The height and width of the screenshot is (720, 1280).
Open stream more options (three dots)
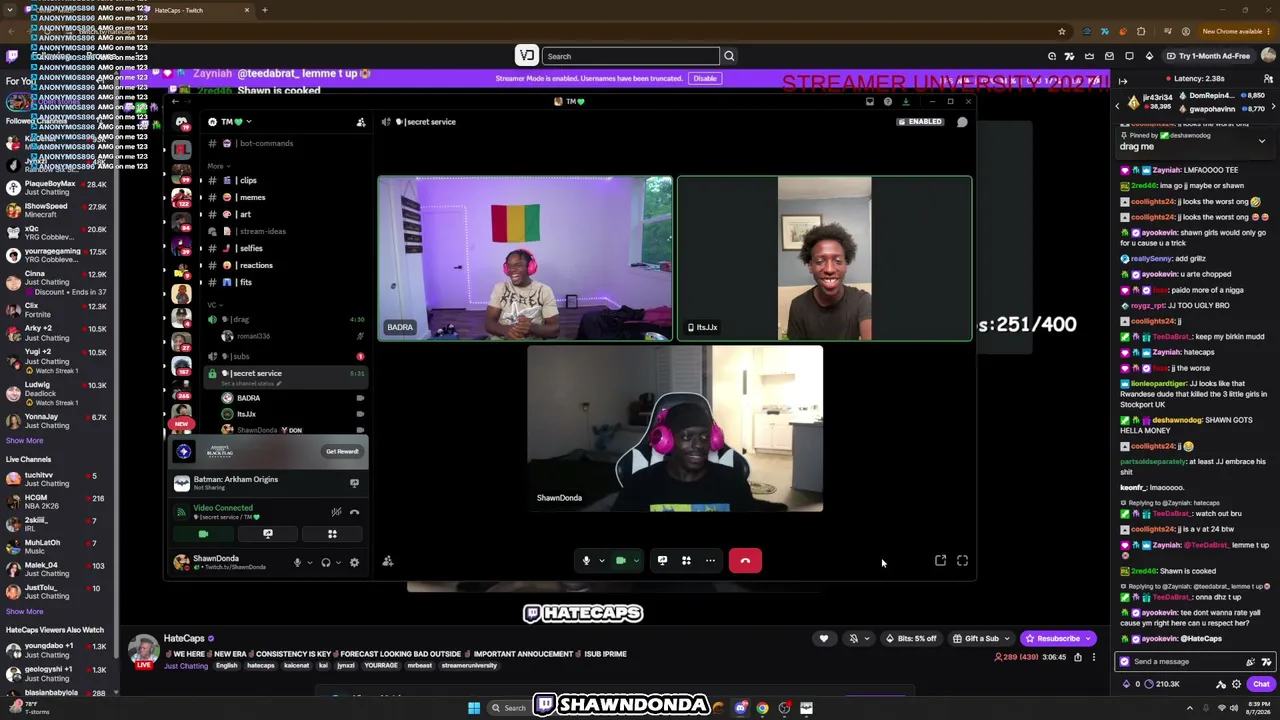(x=1093, y=657)
